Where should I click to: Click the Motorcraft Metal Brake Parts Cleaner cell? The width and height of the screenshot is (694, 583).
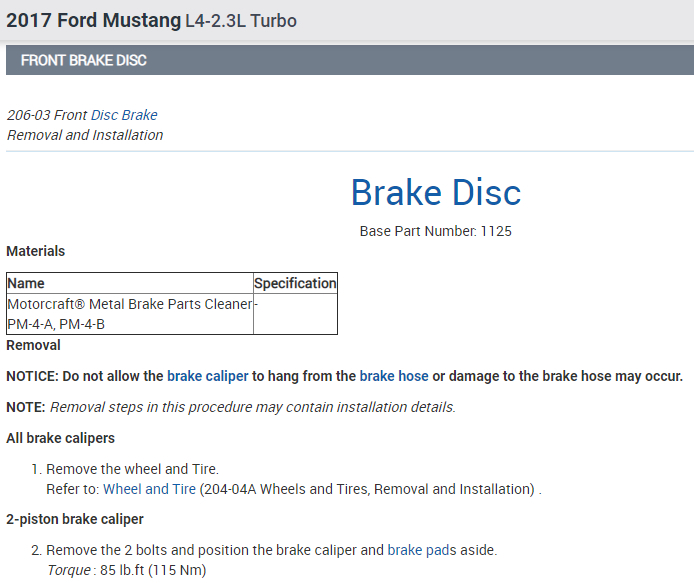tap(130, 313)
